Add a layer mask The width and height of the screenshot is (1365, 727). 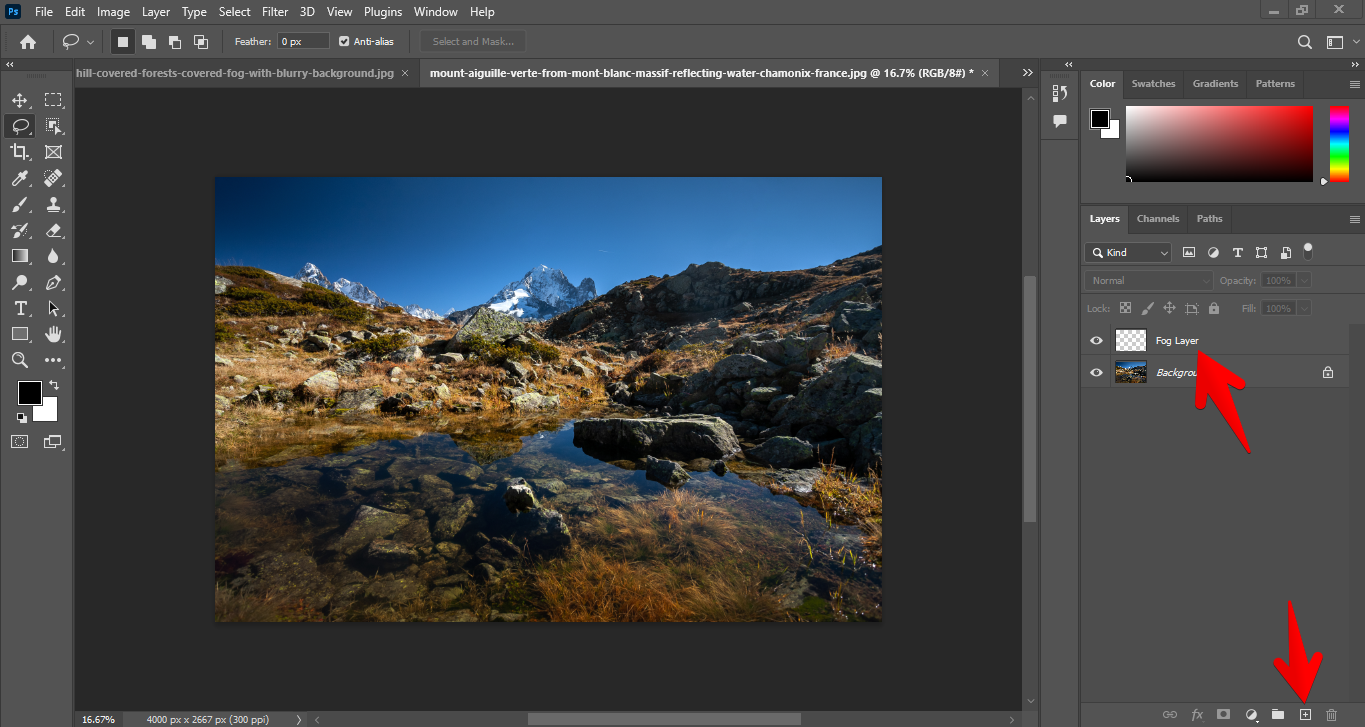point(1223,715)
